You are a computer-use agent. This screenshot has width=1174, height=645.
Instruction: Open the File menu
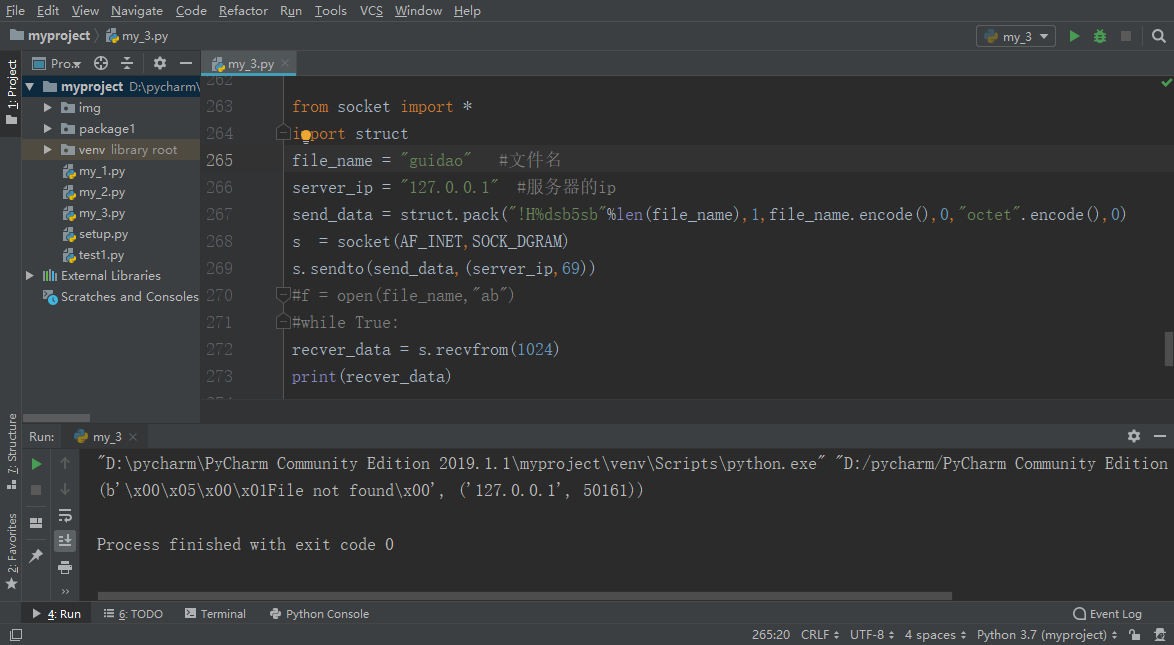[x=15, y=10]
